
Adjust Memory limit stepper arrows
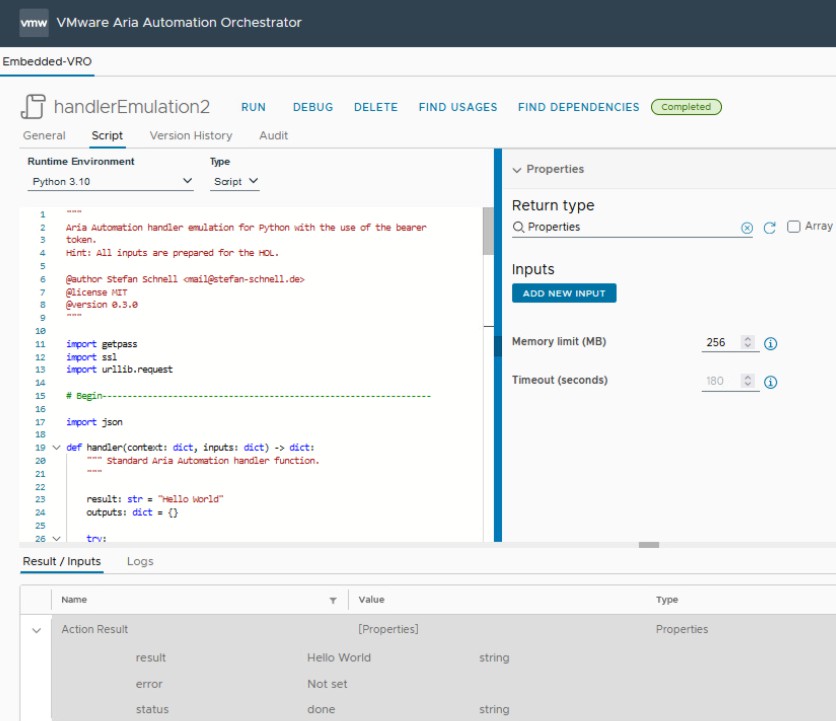pyautogui.click(x=747, y=342)
